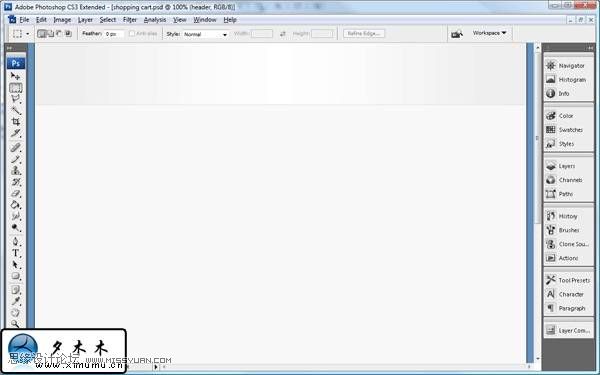This screenshot has height=375, width=600.
Task: Select the Rectangular Marquee tool in toolbox
Action: tap(15, 88)
